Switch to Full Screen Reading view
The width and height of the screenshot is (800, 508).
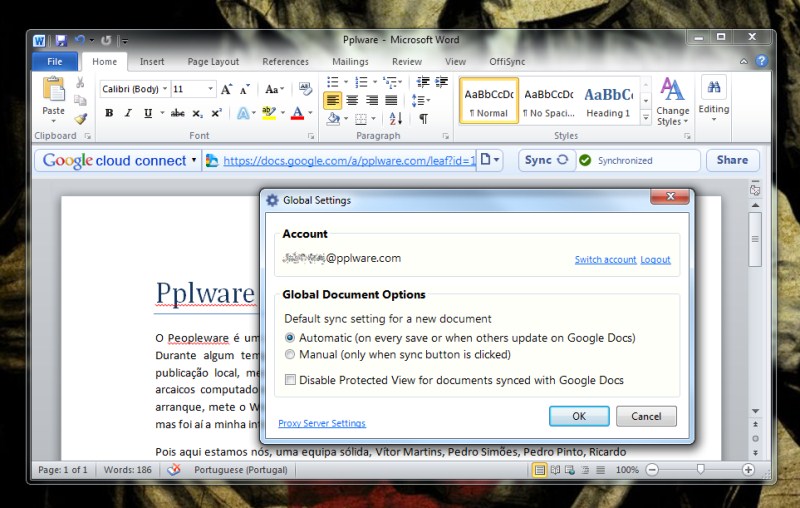pyautogui.click(x=555, y=470)
